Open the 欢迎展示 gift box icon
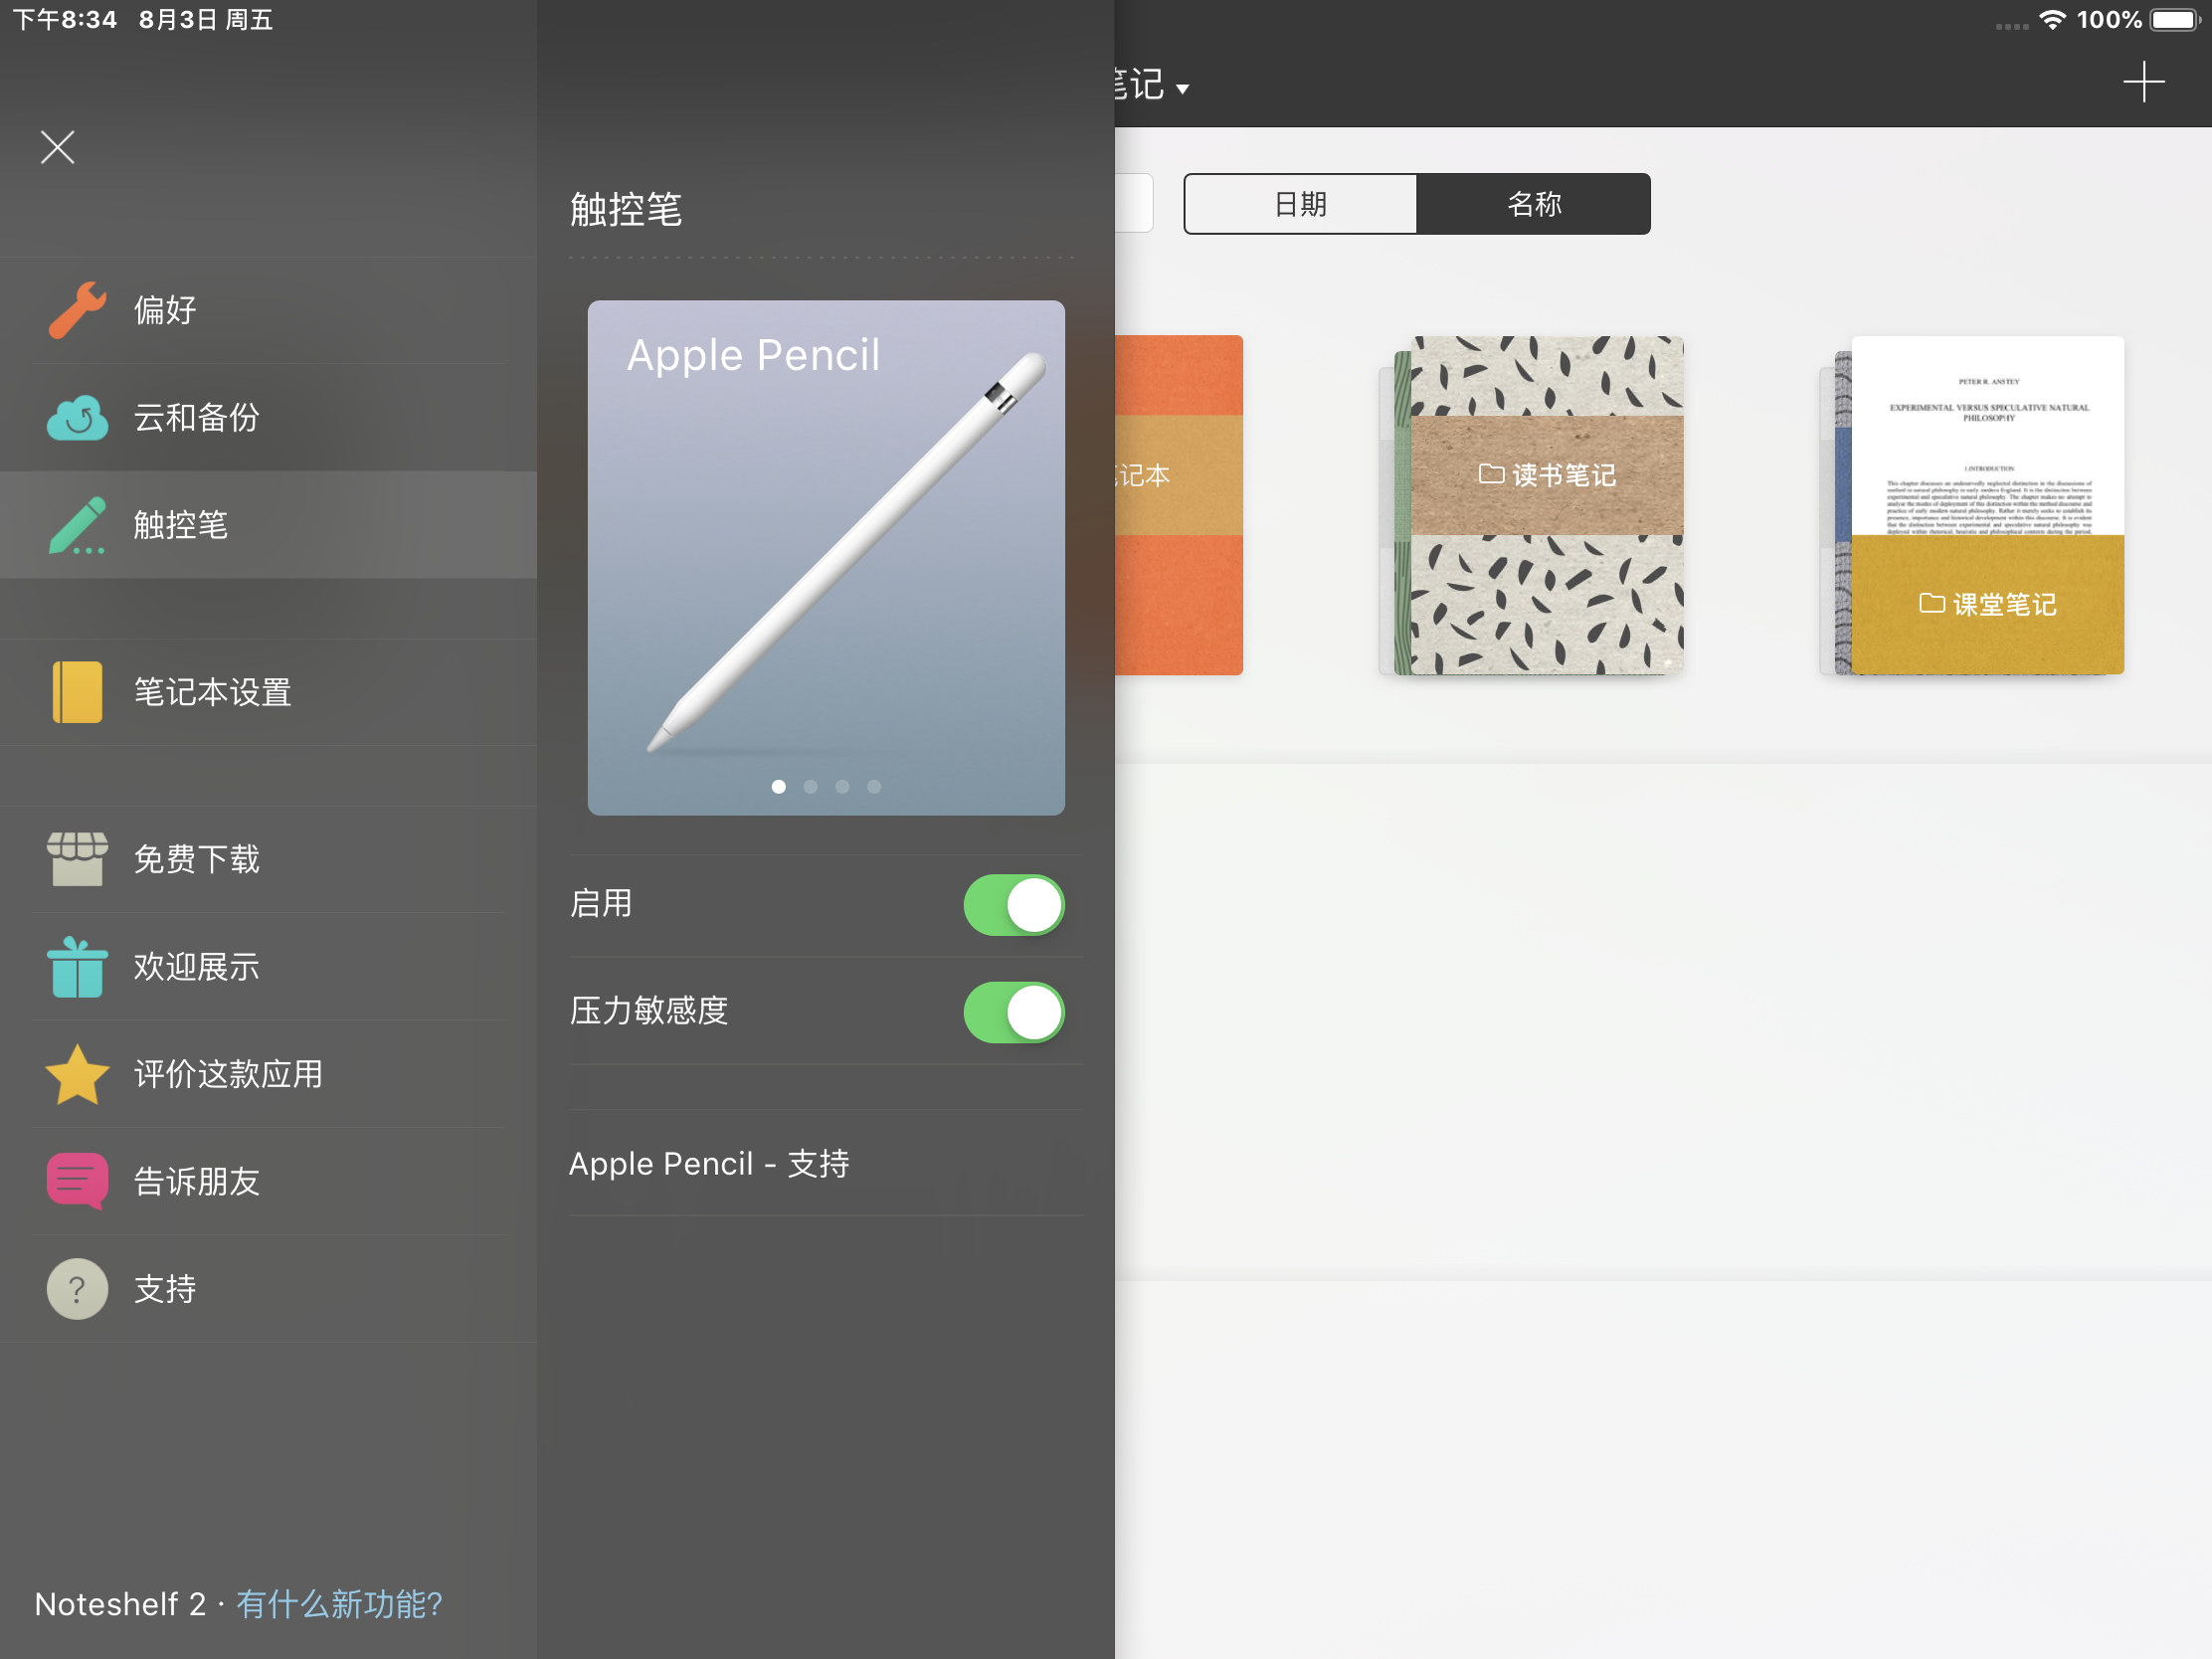 (77, 967)
